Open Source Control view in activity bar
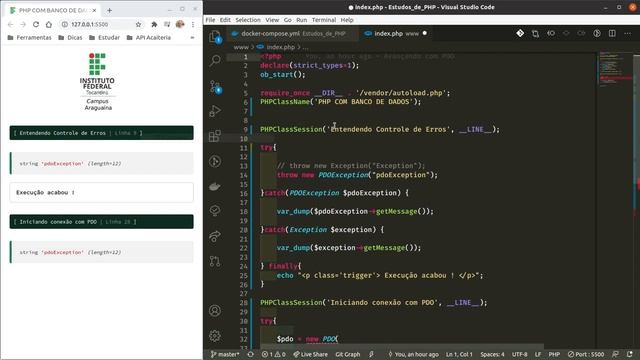The height and width of the screenshot is (360, 640). 215,87
